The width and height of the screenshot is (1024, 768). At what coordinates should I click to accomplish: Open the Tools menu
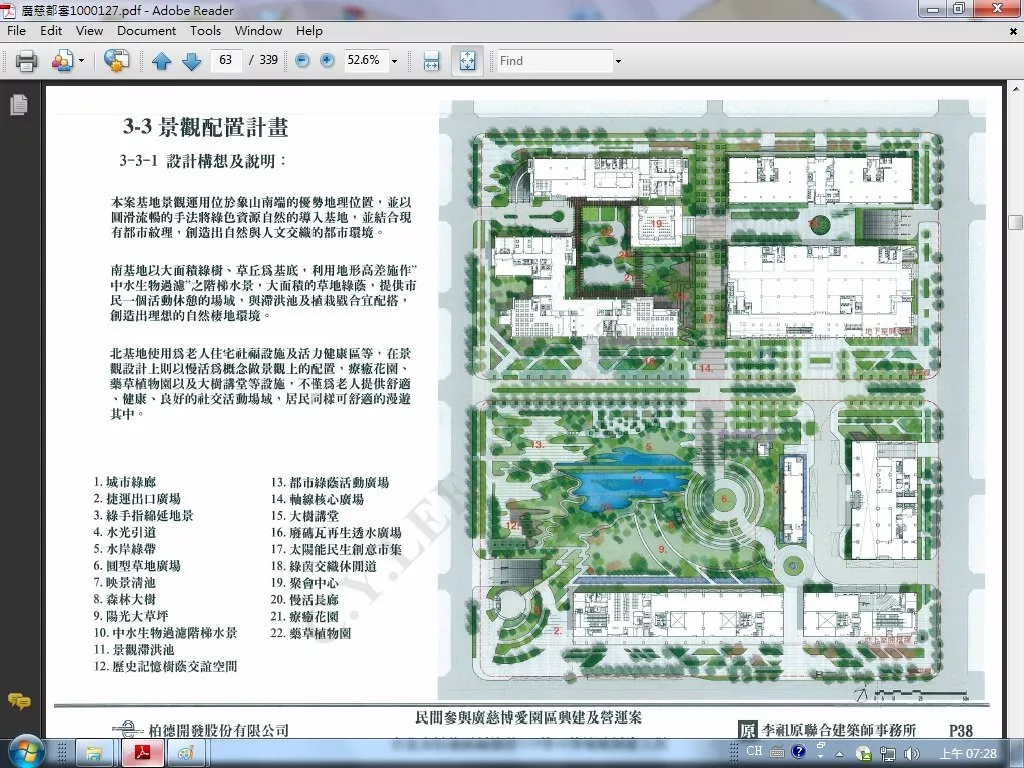(x=205, y=31)
